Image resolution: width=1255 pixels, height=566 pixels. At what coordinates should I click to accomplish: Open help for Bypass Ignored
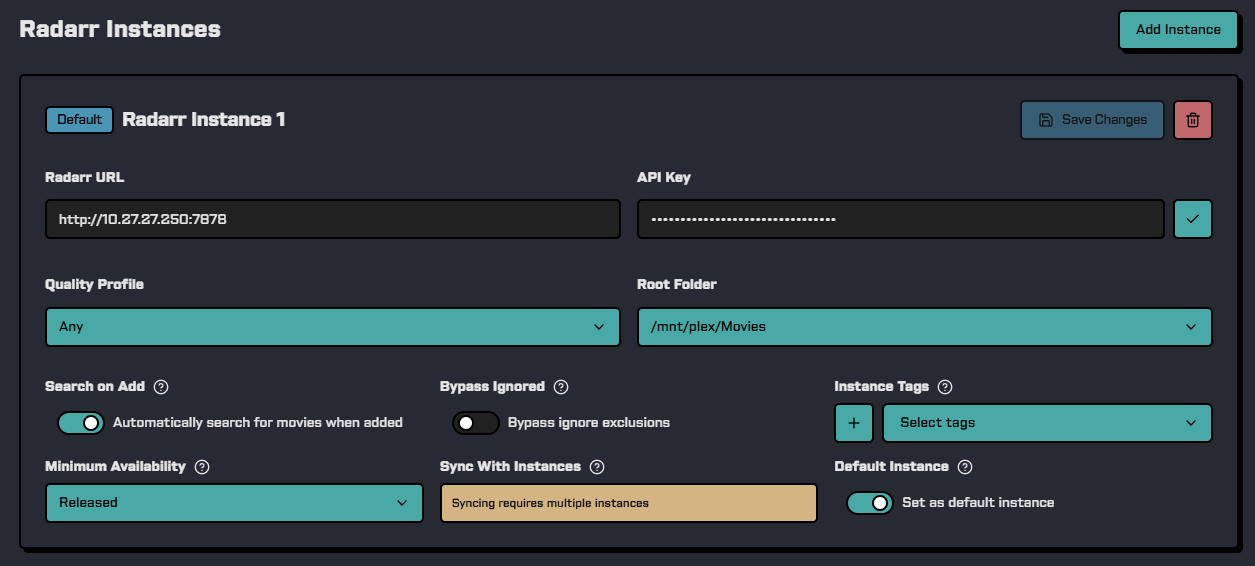pos(561,387)
